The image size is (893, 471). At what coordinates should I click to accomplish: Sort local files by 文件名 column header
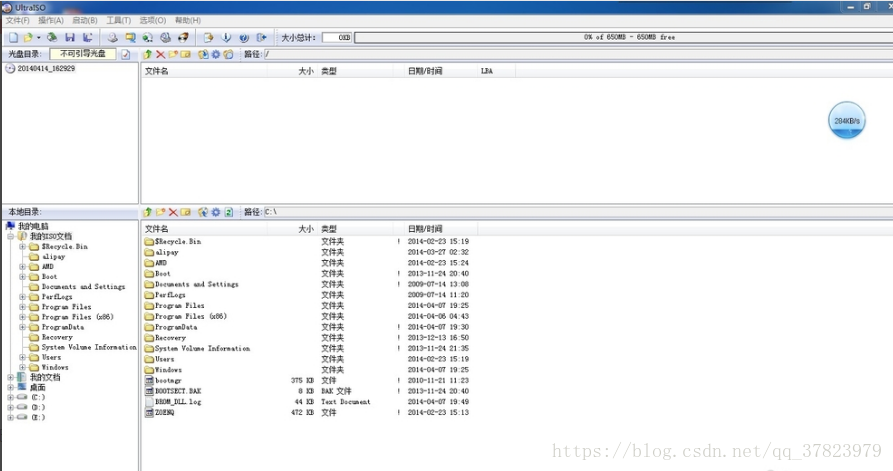[204, 229]
